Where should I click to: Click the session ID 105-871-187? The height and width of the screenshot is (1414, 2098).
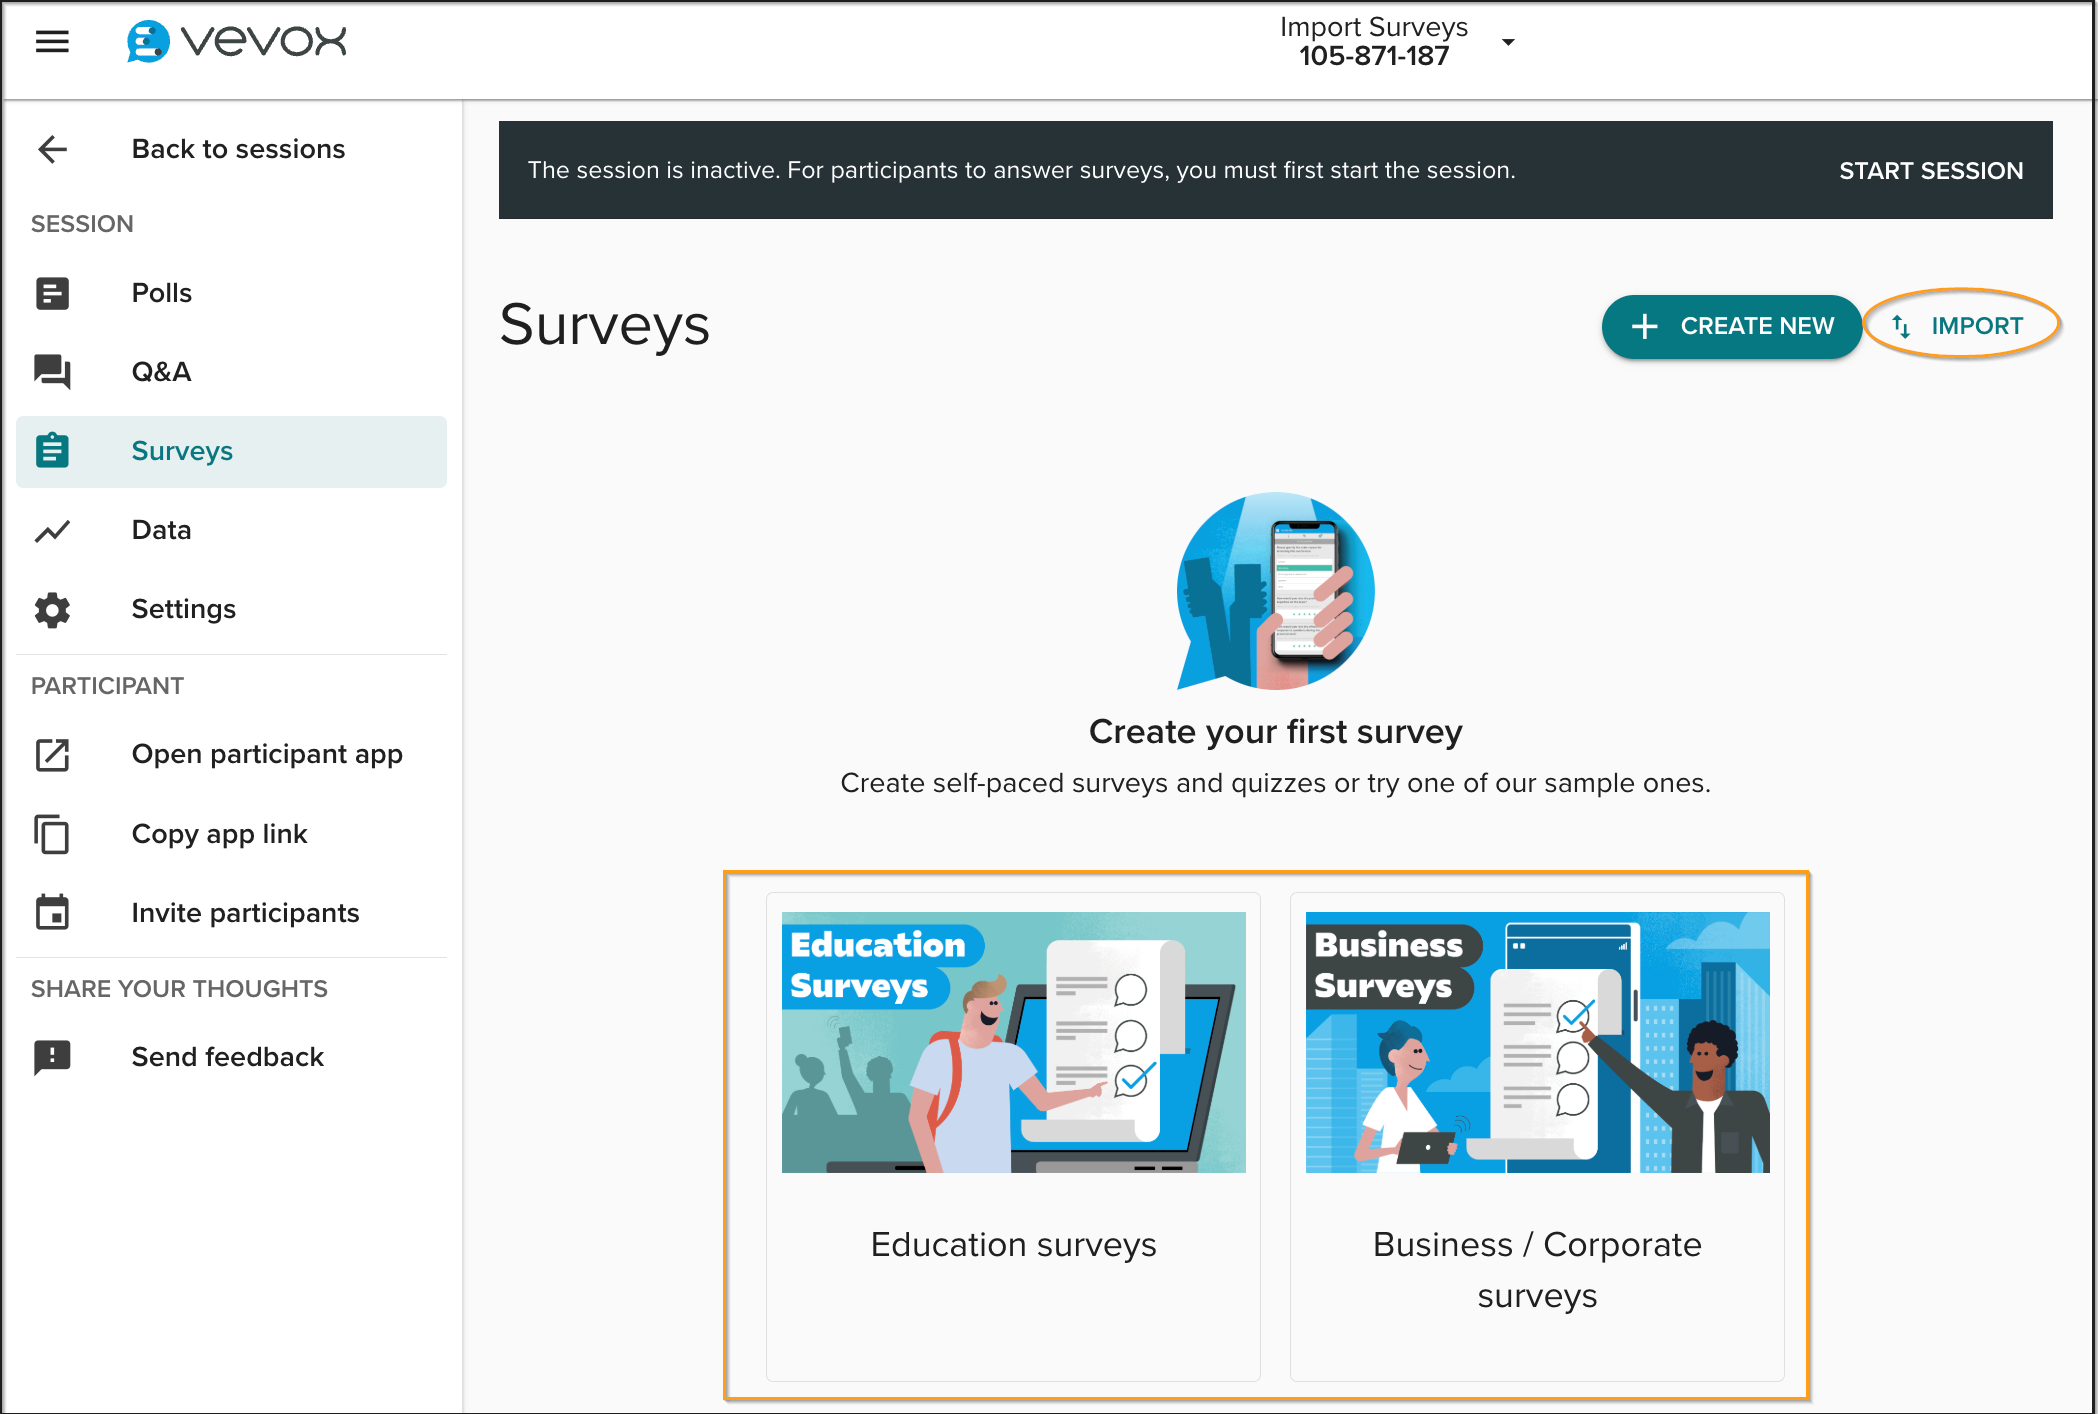coord(1374,56)
